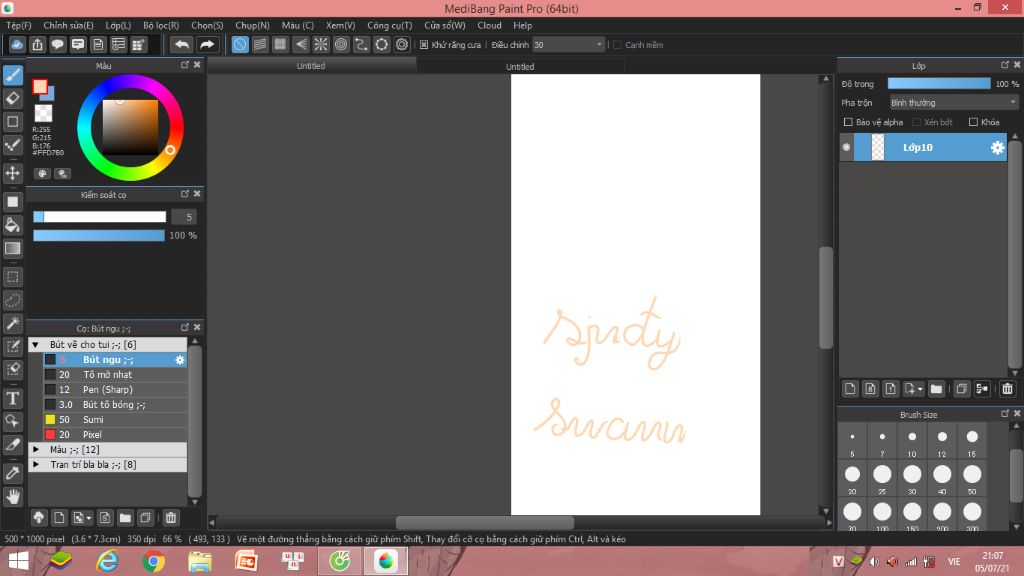Select the Move tool

12,173
